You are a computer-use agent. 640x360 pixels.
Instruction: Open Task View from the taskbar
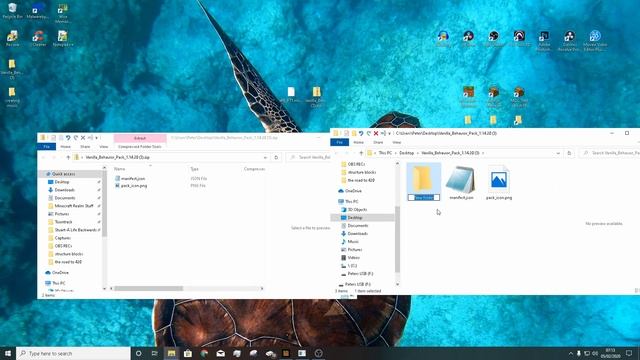point(155,353)
